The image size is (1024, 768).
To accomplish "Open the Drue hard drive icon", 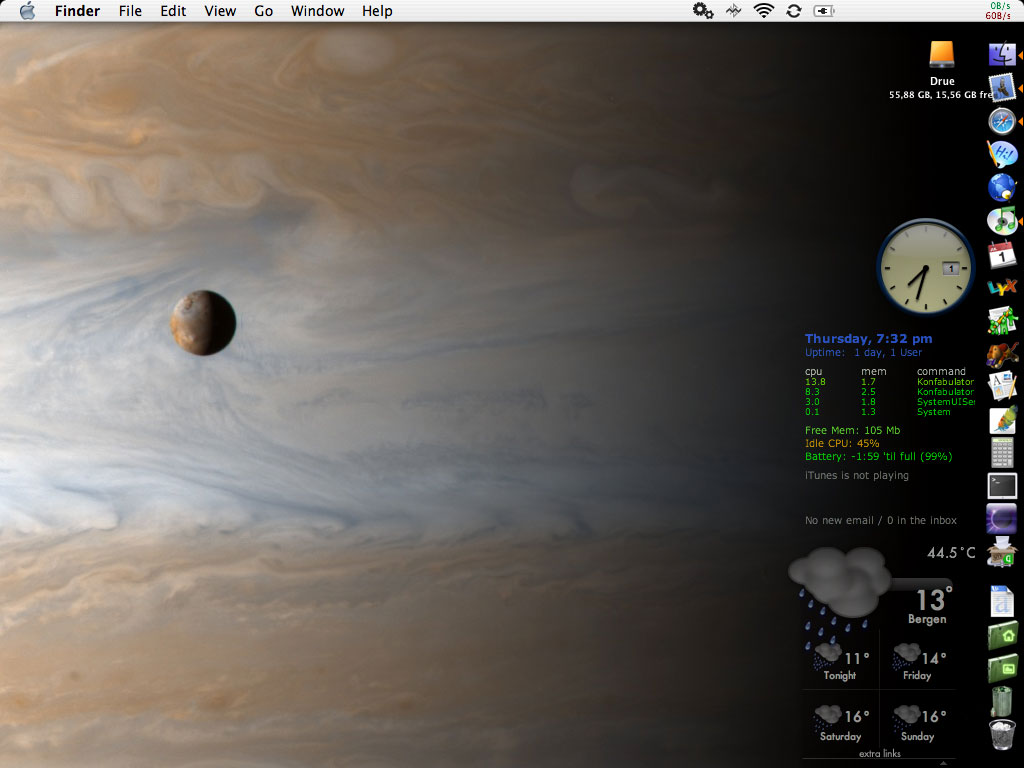I will point(941,56).
